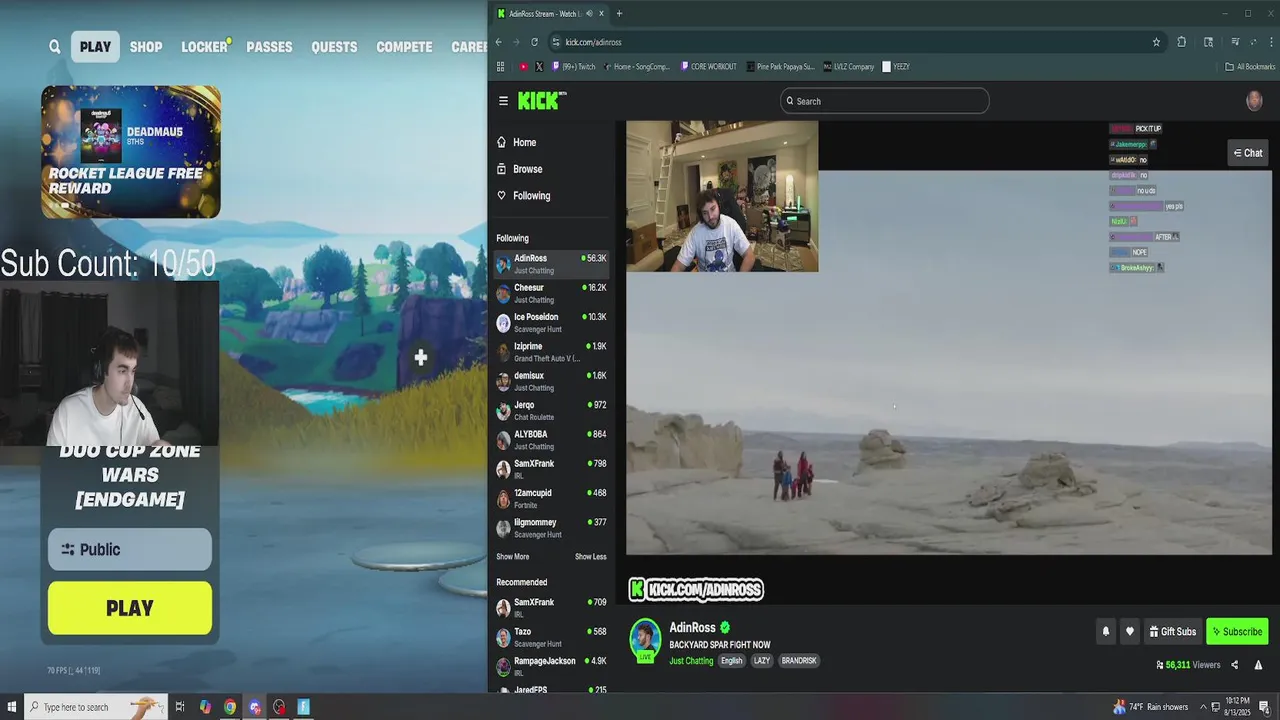Viewport: 1280px width, 720px height.
Task: Select the English language tag
Action: [x=732, y=661]
